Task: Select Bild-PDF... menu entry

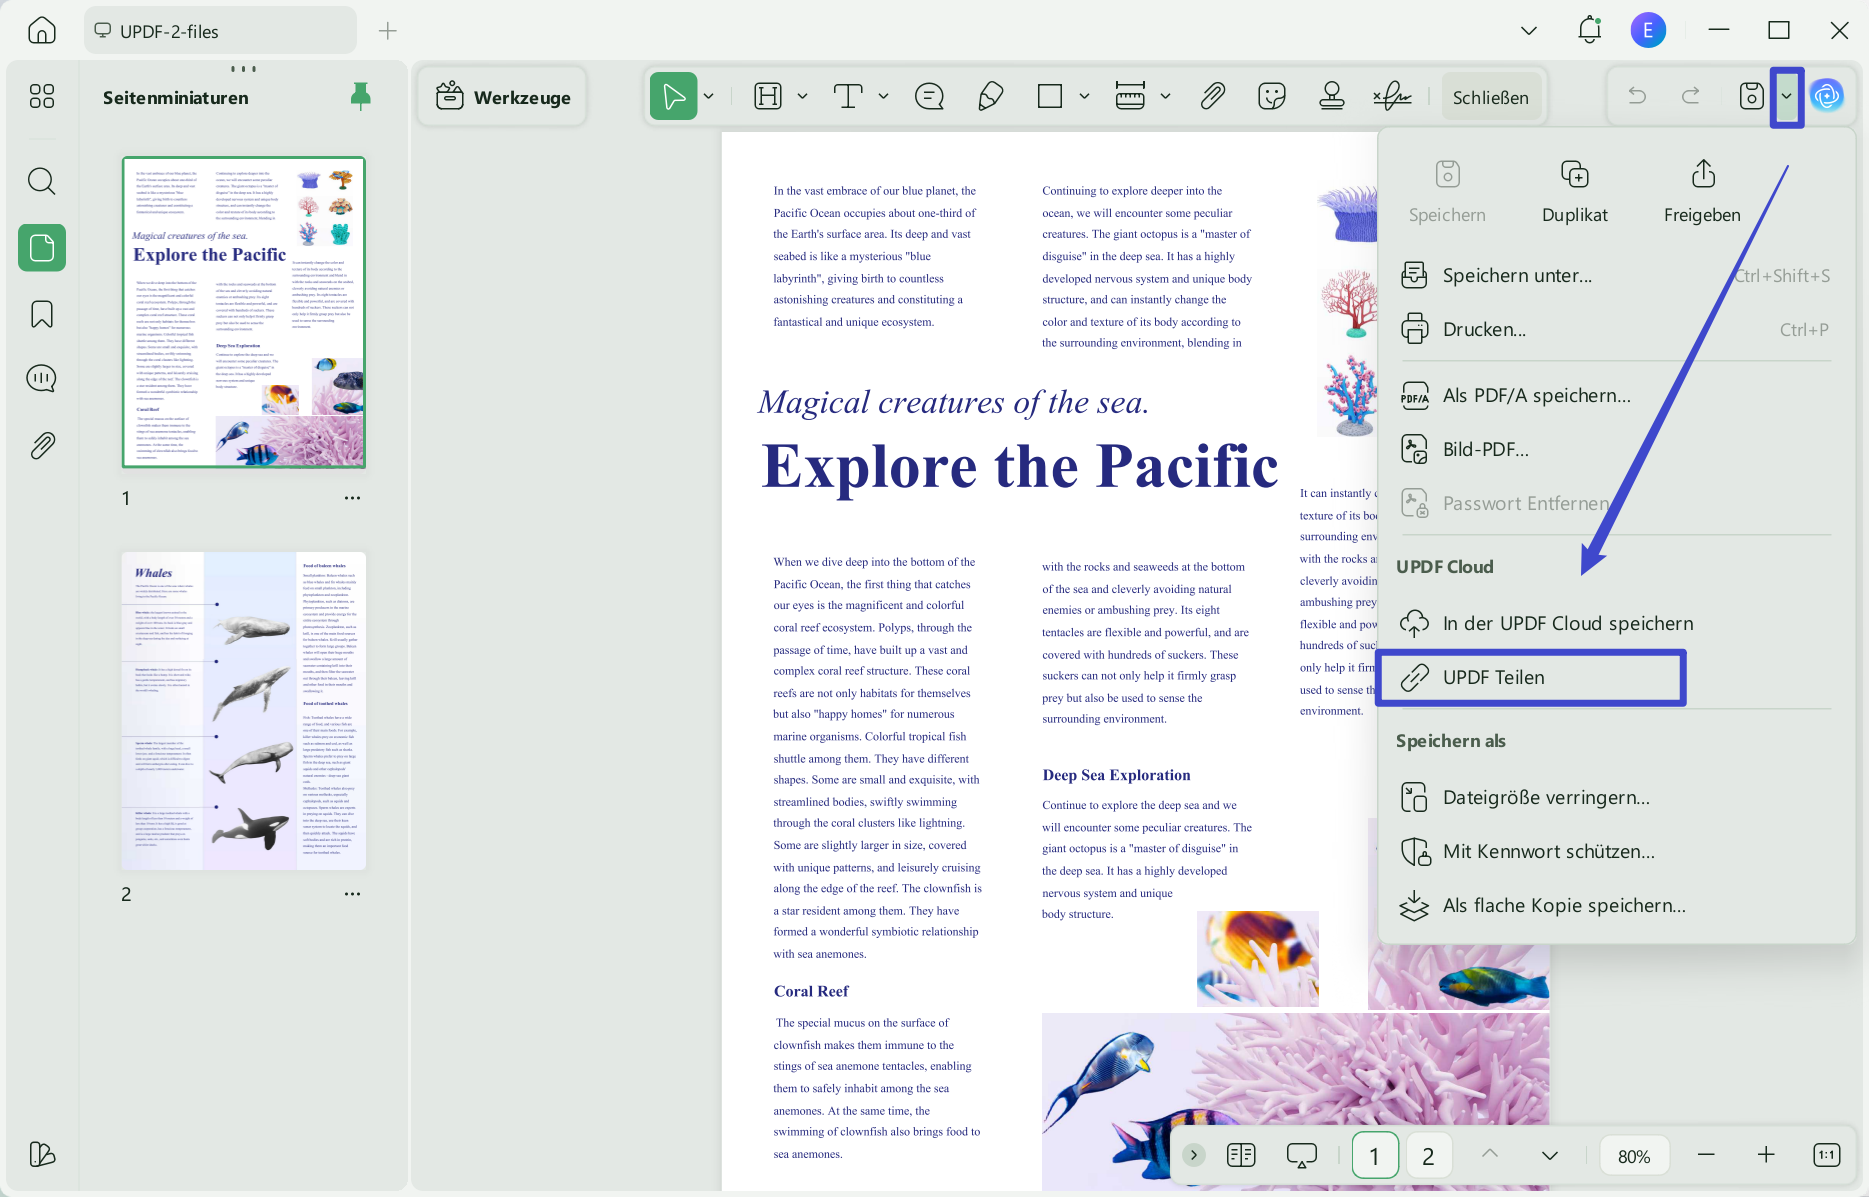Action: point(1616,449)
